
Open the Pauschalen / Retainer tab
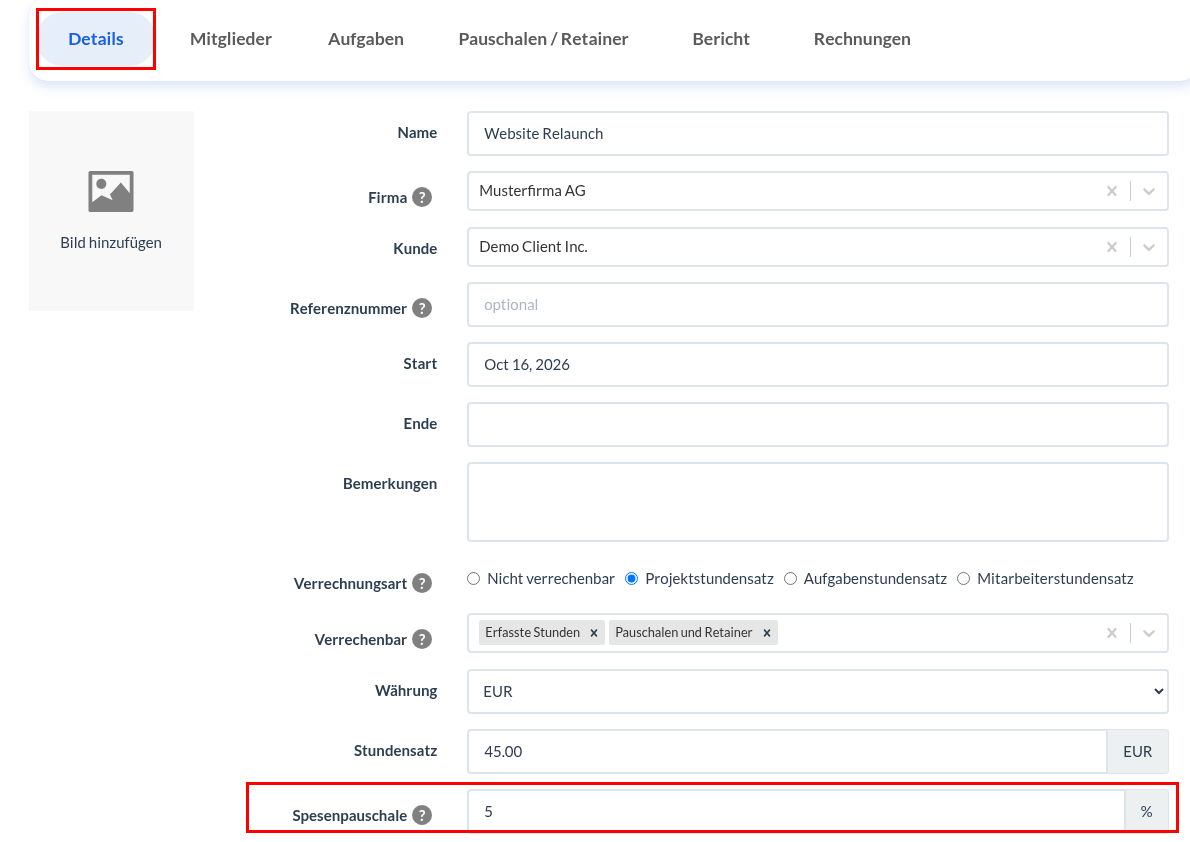coord(543,39)
